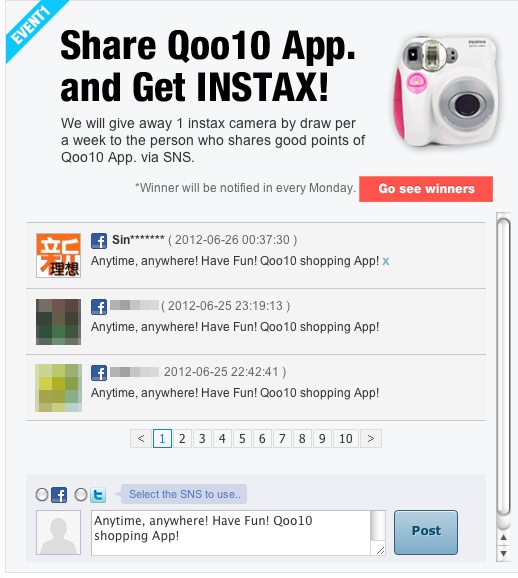Click the Go see winners button
Image resolution: width=518 pixels, height=578 pixels.
[426, 189]
